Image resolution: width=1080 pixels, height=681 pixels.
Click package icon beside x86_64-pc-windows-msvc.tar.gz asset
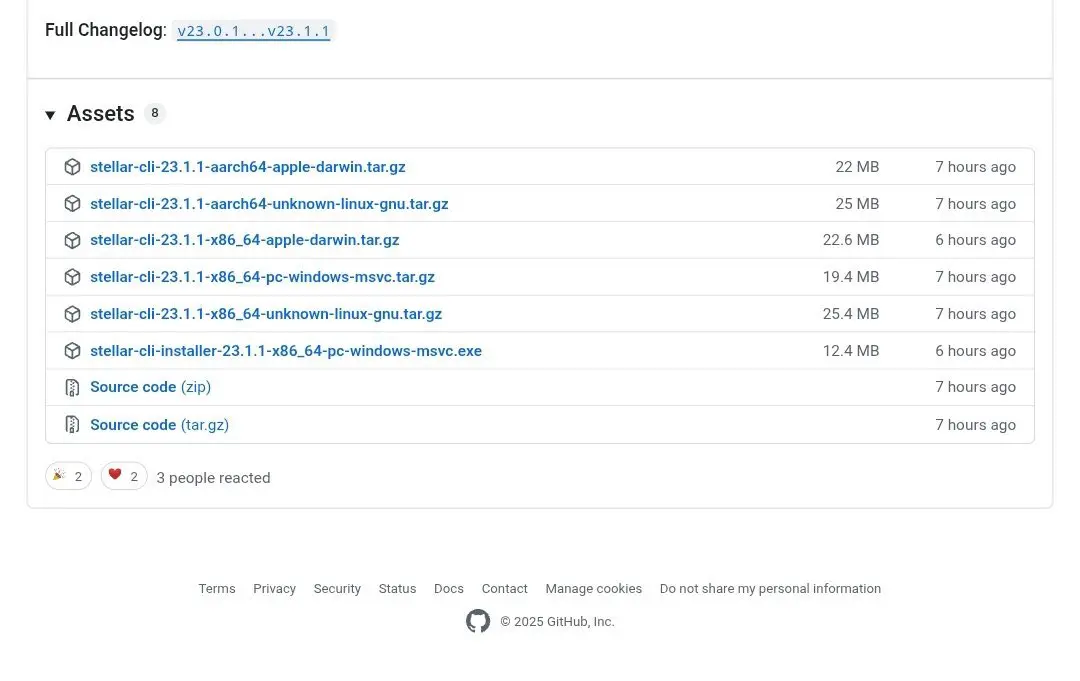coord(72,277)
